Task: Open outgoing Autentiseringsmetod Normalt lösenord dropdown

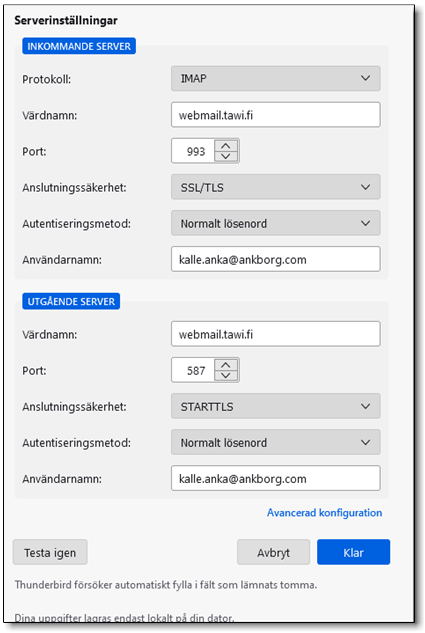Action: pyautogui.click(x=276, y=442)
